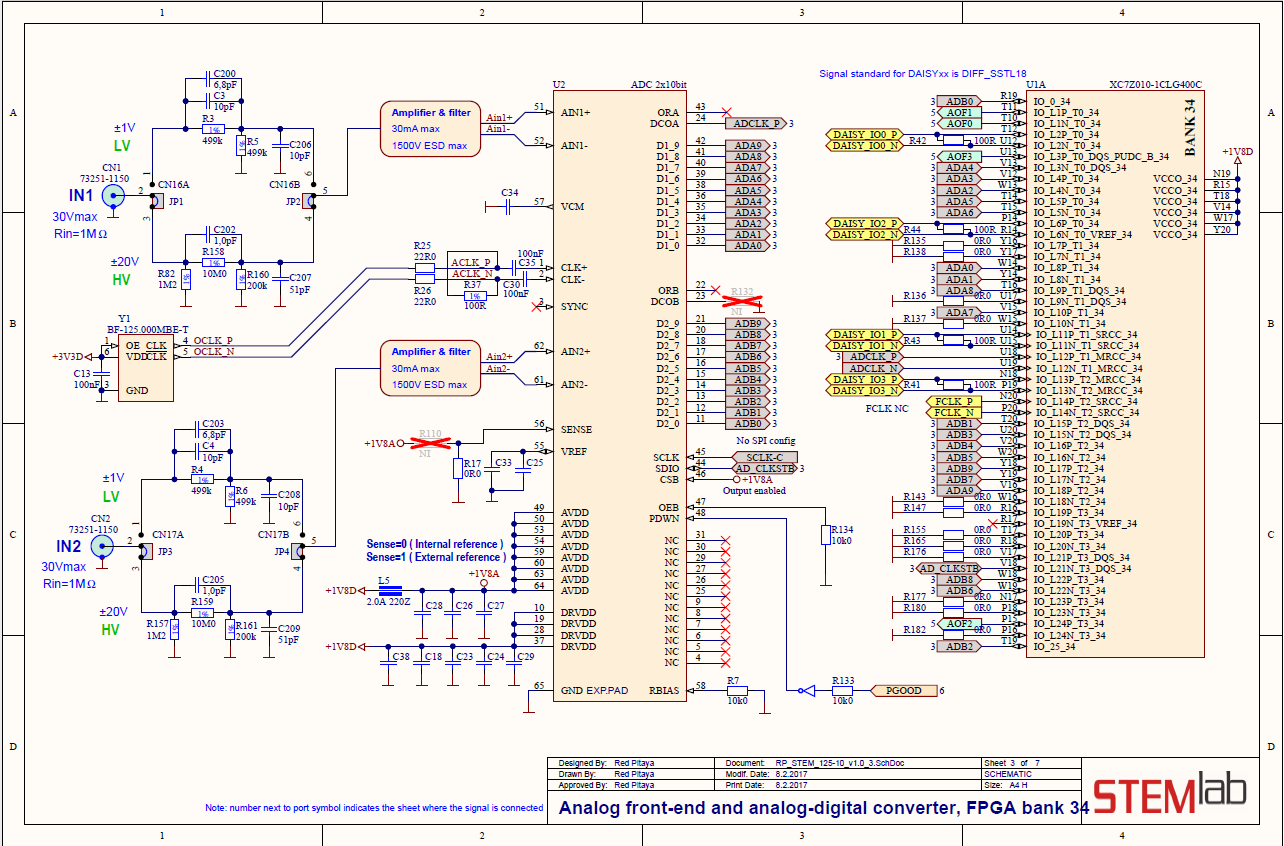
Task: Click resistor R44 symbol
Action: point(953,229)
